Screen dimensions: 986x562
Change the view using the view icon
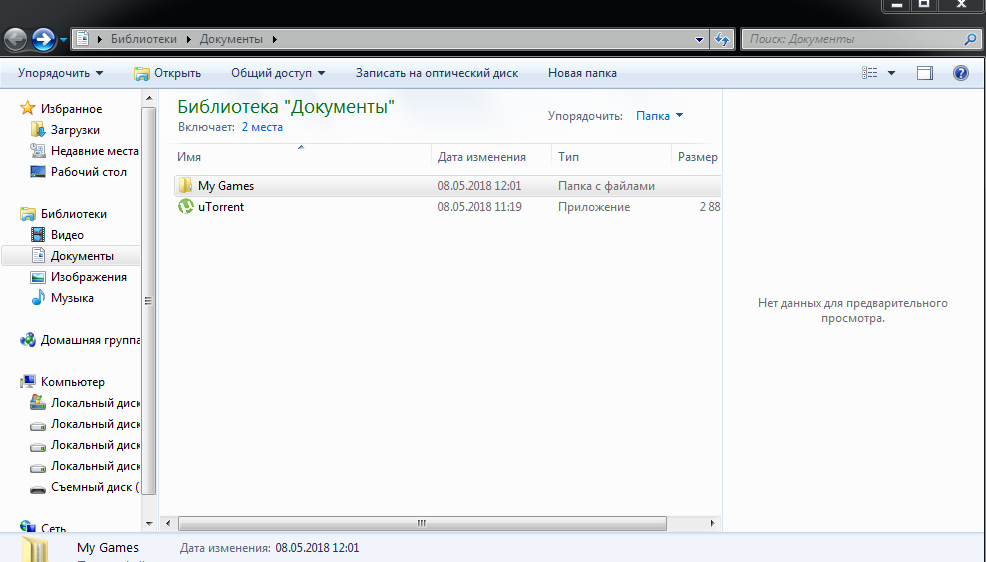(x=870, y=73)
